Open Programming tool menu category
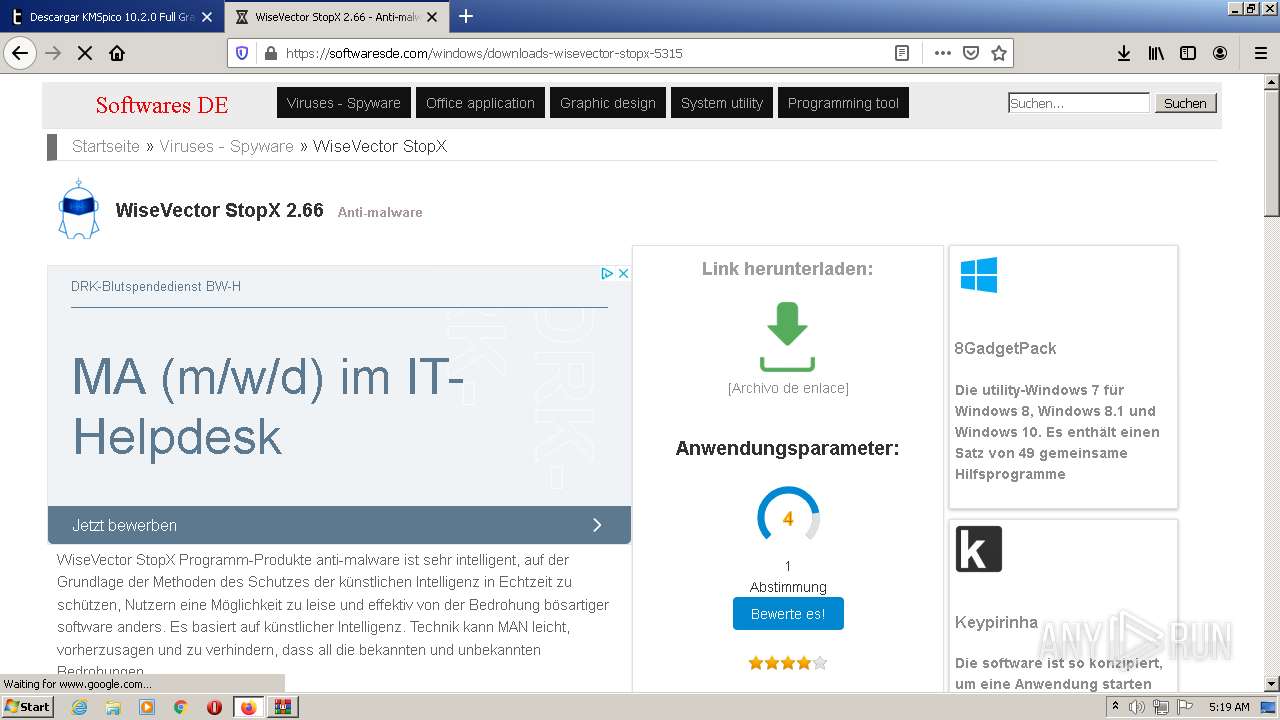This screenshot has width=1280, height=720. pos(843,103)
